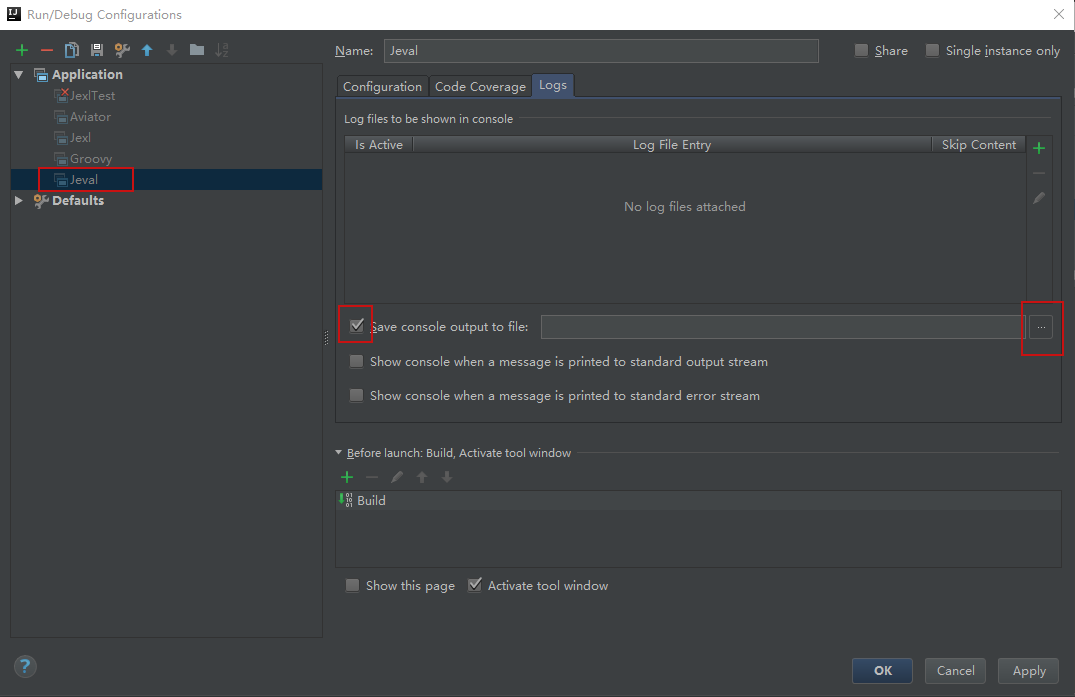Screen dimensions: 1075x697
Task: Collapse the Before launch section
Action: point(341,453)
